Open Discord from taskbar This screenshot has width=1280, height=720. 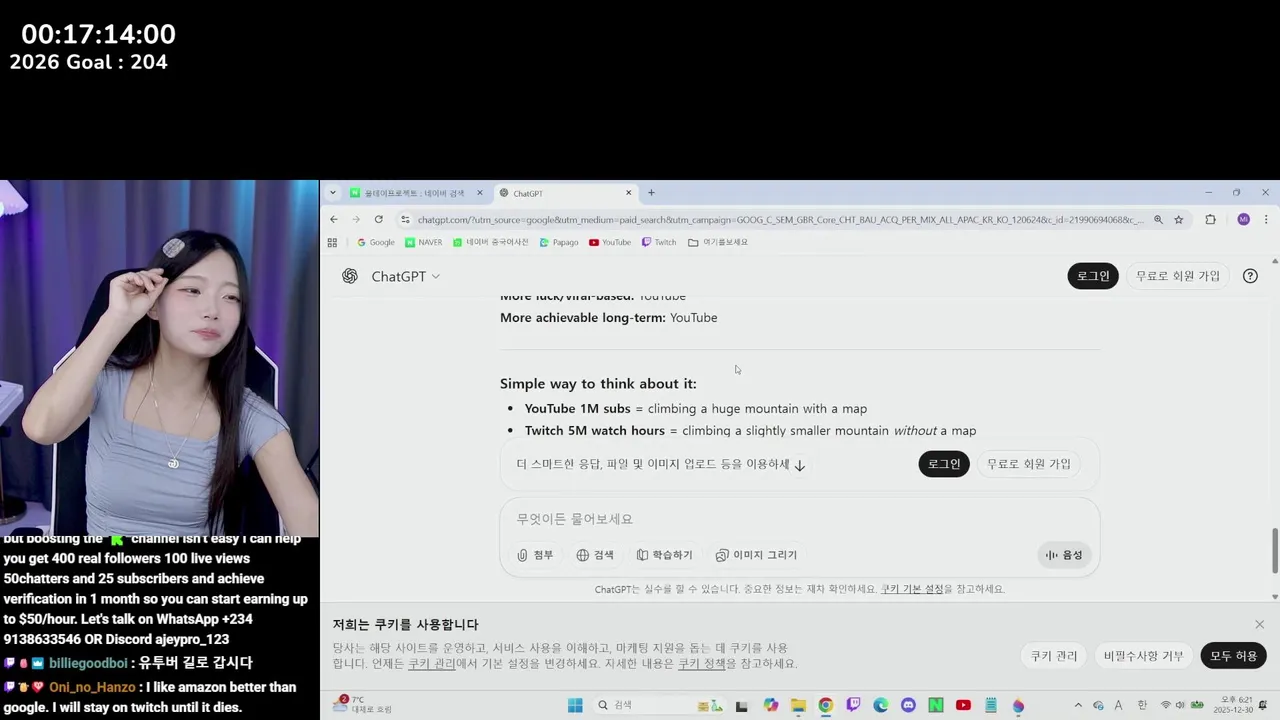(908, 705)
